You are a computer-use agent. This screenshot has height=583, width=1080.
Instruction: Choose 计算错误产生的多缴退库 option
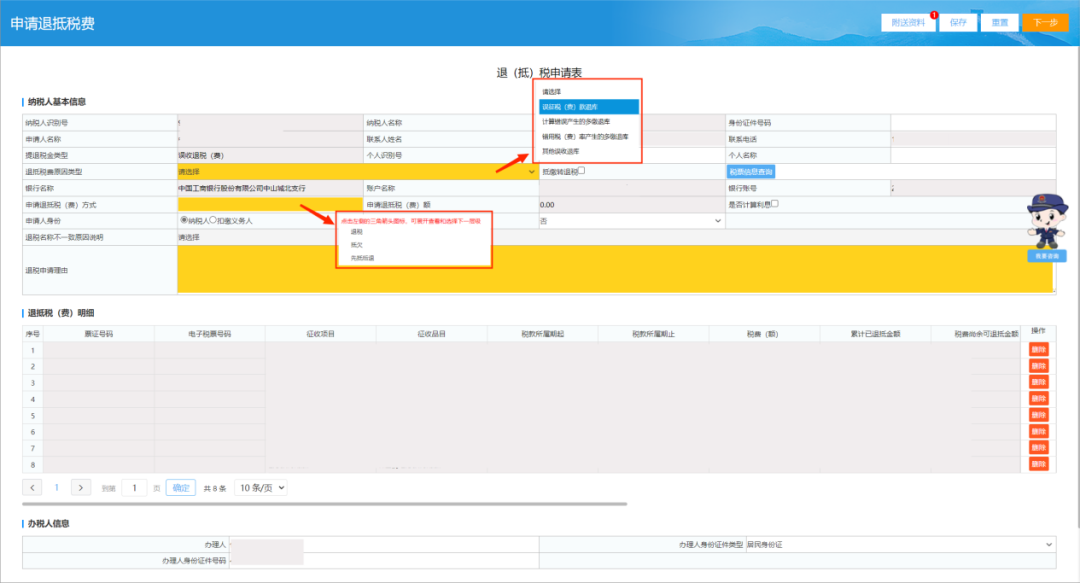click(x=576, y=122)
